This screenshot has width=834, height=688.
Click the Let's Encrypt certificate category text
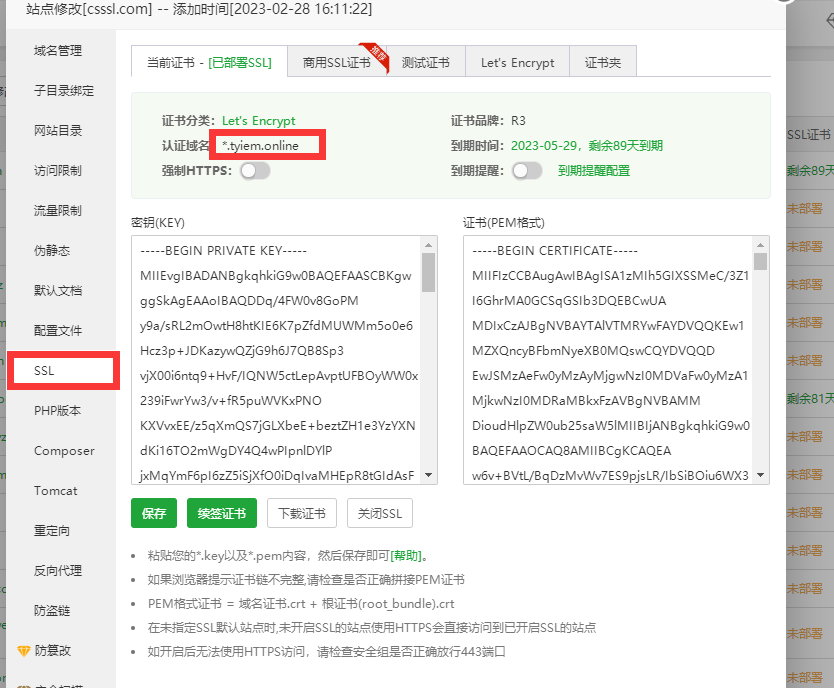tap(258, 121)
